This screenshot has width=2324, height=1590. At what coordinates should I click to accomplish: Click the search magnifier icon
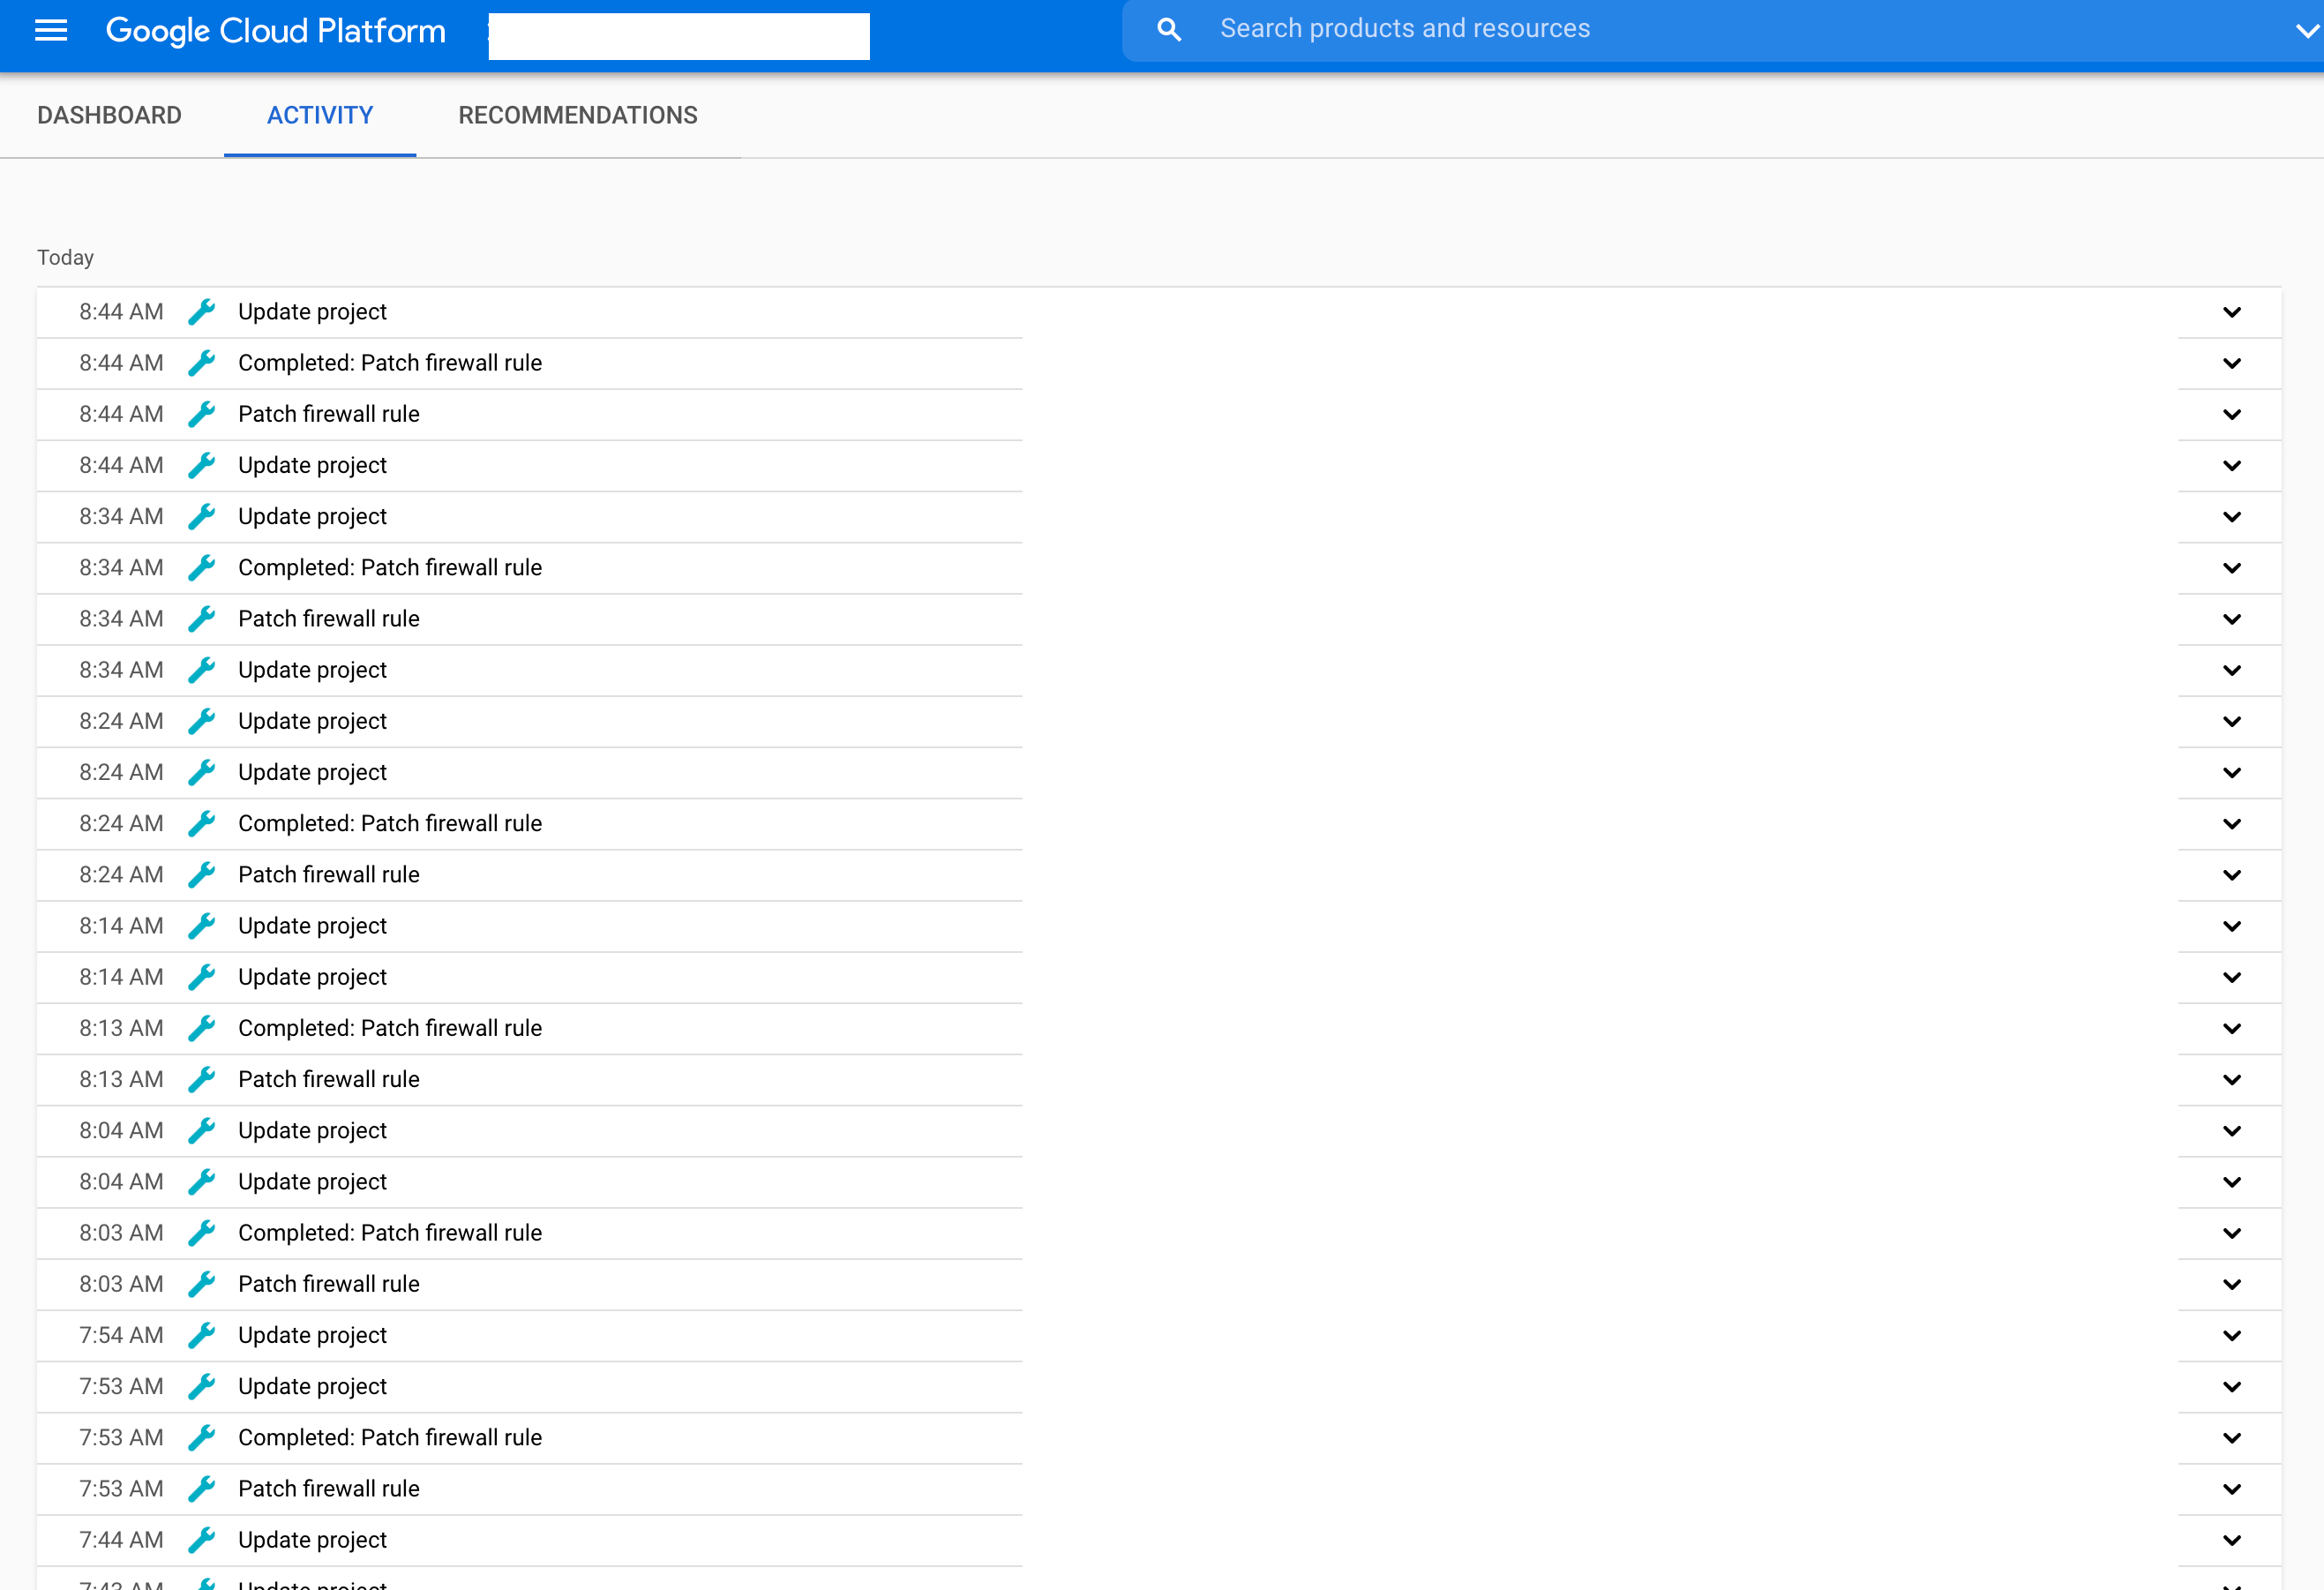coord(1168,29)
